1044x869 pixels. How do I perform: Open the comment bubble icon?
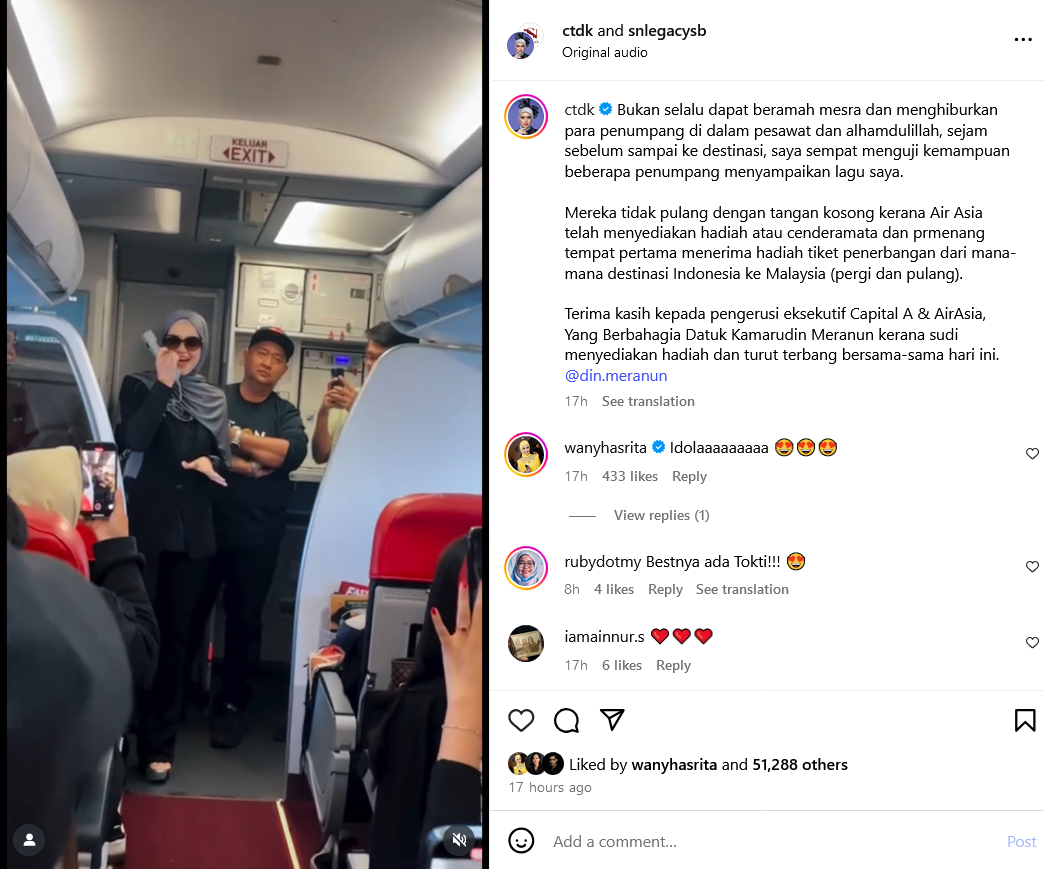(x=567, y=720)
